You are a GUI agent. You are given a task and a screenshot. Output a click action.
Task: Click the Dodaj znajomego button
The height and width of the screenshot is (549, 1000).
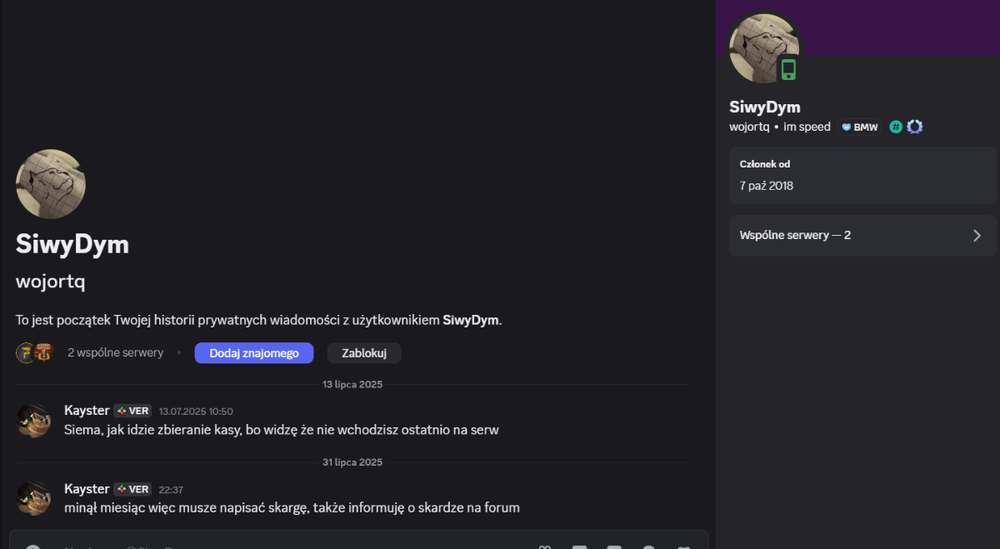click(x=254, y=353)
